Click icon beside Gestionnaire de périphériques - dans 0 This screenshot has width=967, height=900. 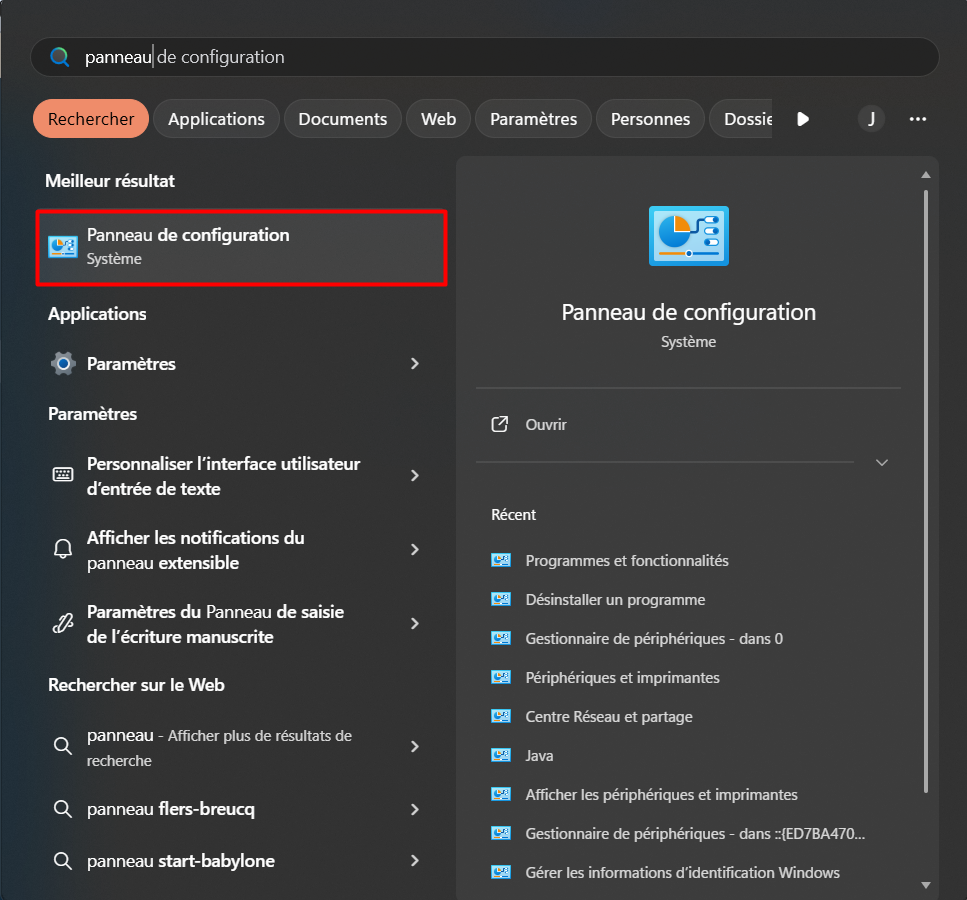coord(501,638)
